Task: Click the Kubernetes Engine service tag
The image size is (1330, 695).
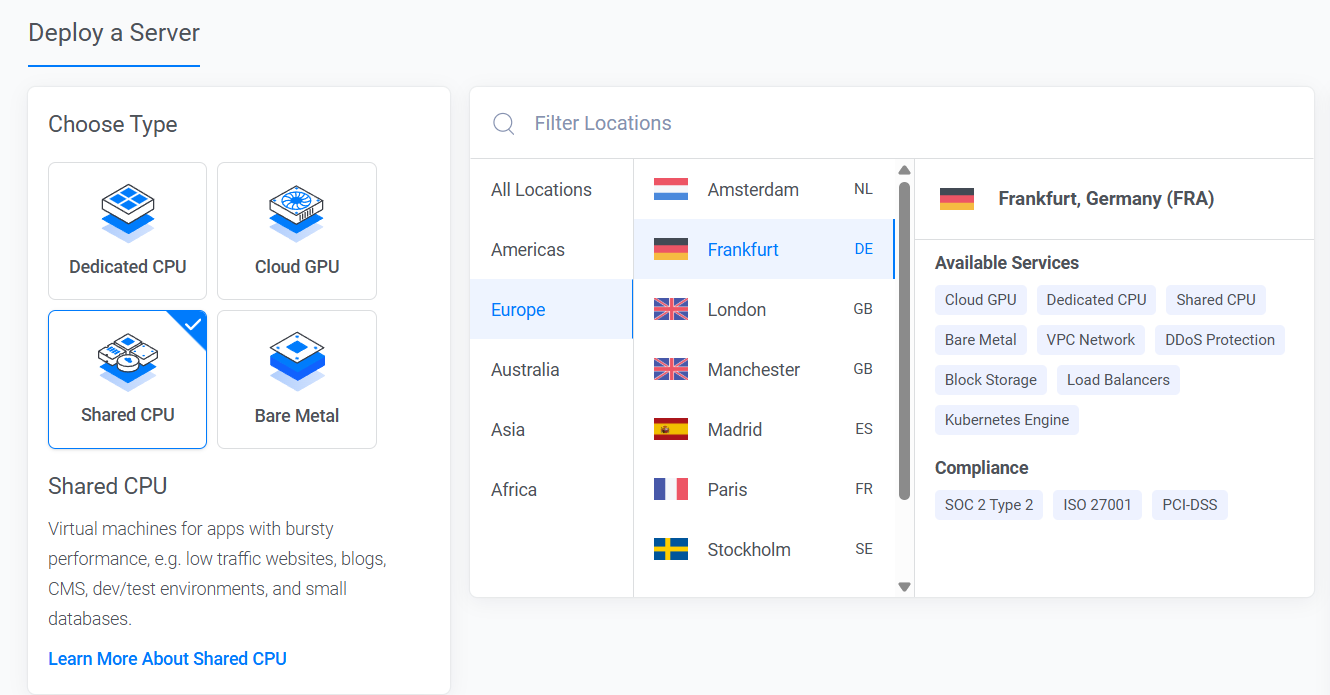Action: point(1007,420)
